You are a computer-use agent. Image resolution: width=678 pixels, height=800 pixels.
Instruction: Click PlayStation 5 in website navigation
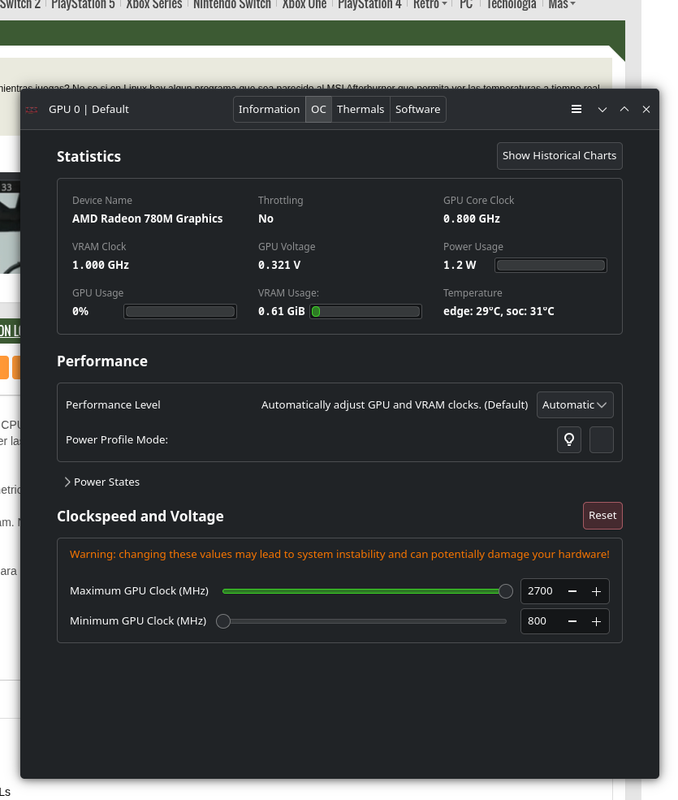point(83,5)
